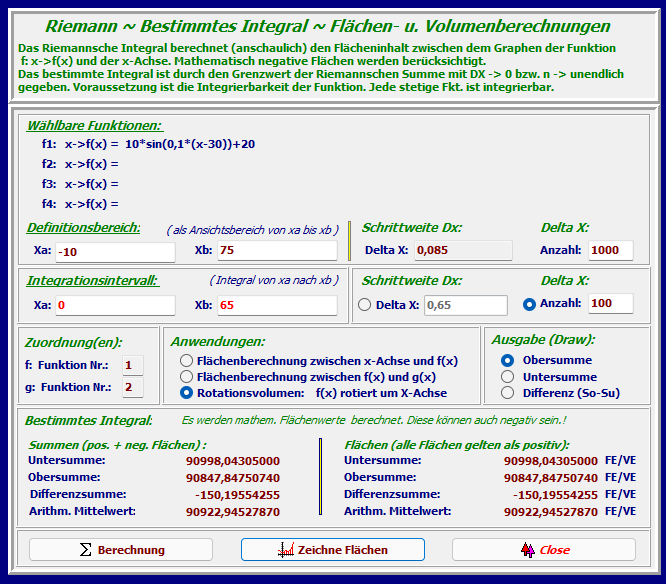Image resolution: width=666 pixels, height=584 pixels.
Task: Choose the Rotationsvolumen radio option
Action: coord(185,393)
